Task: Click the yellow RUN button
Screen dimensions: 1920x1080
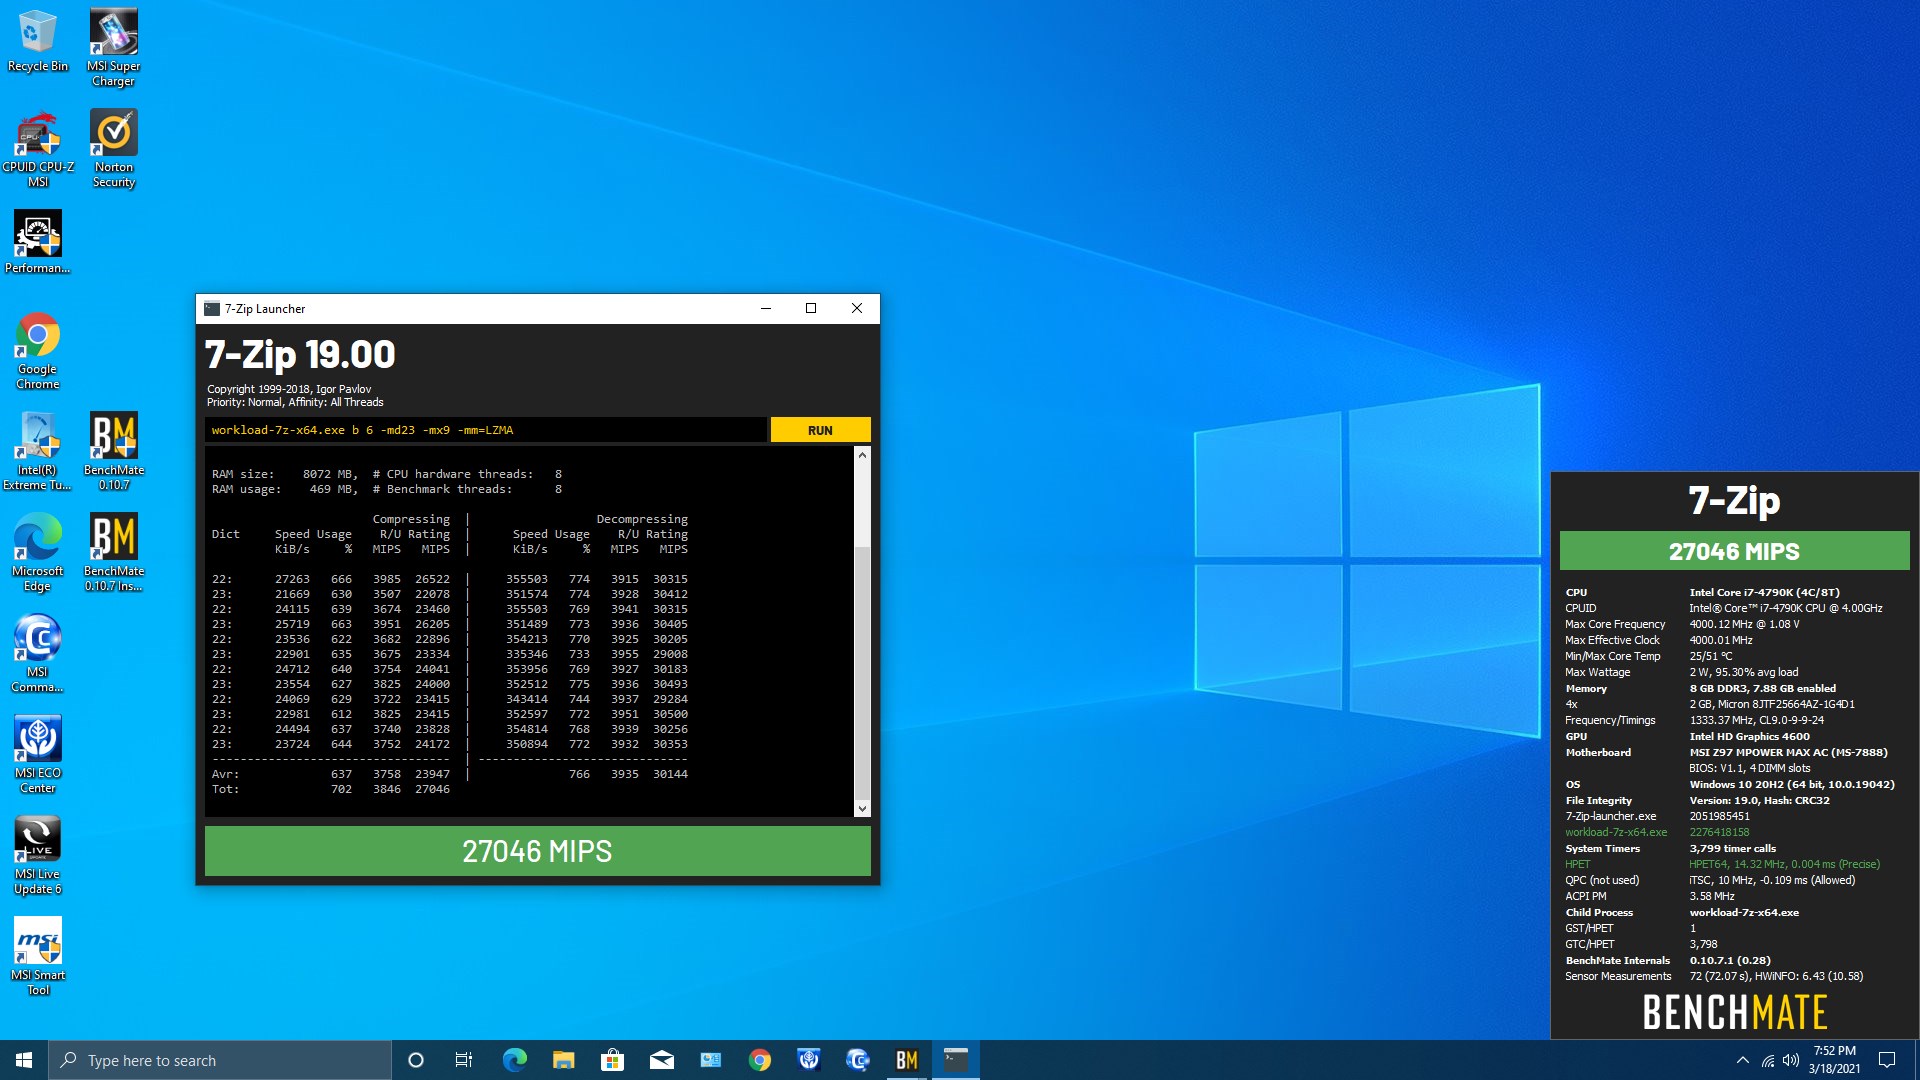Action: coord(820,430)
